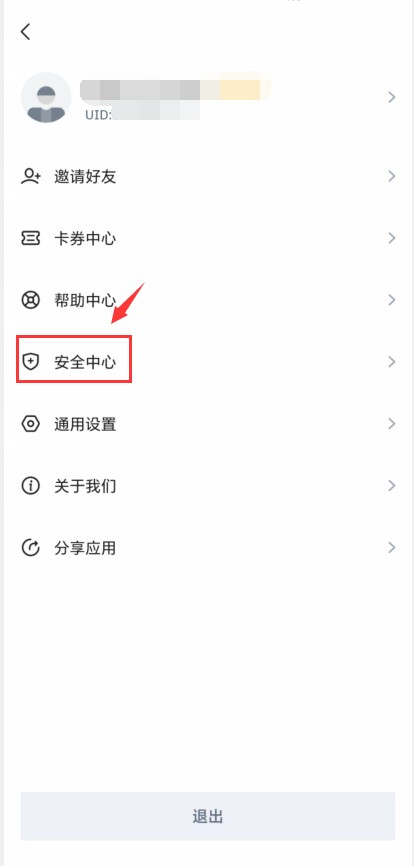Expand profile details via avatar row chevron
Image resolution: width=414 pixels, height=866 pixels.
click(392, 98)
